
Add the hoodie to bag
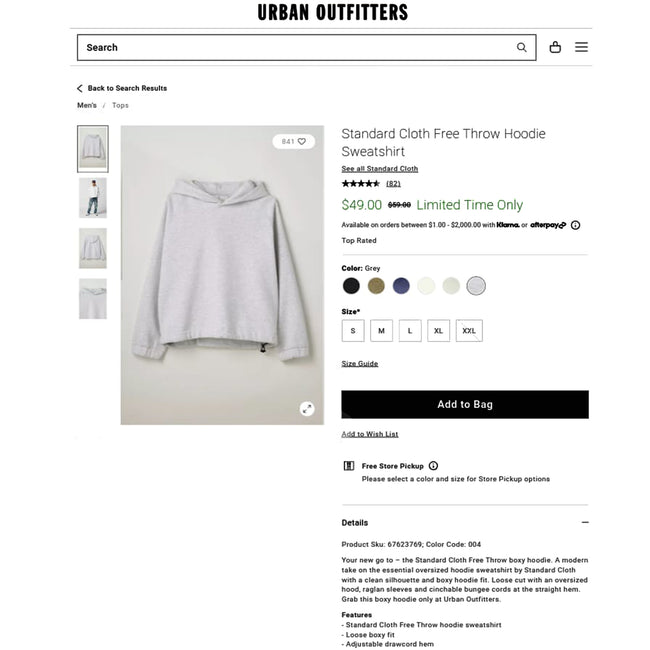(465, 404)
